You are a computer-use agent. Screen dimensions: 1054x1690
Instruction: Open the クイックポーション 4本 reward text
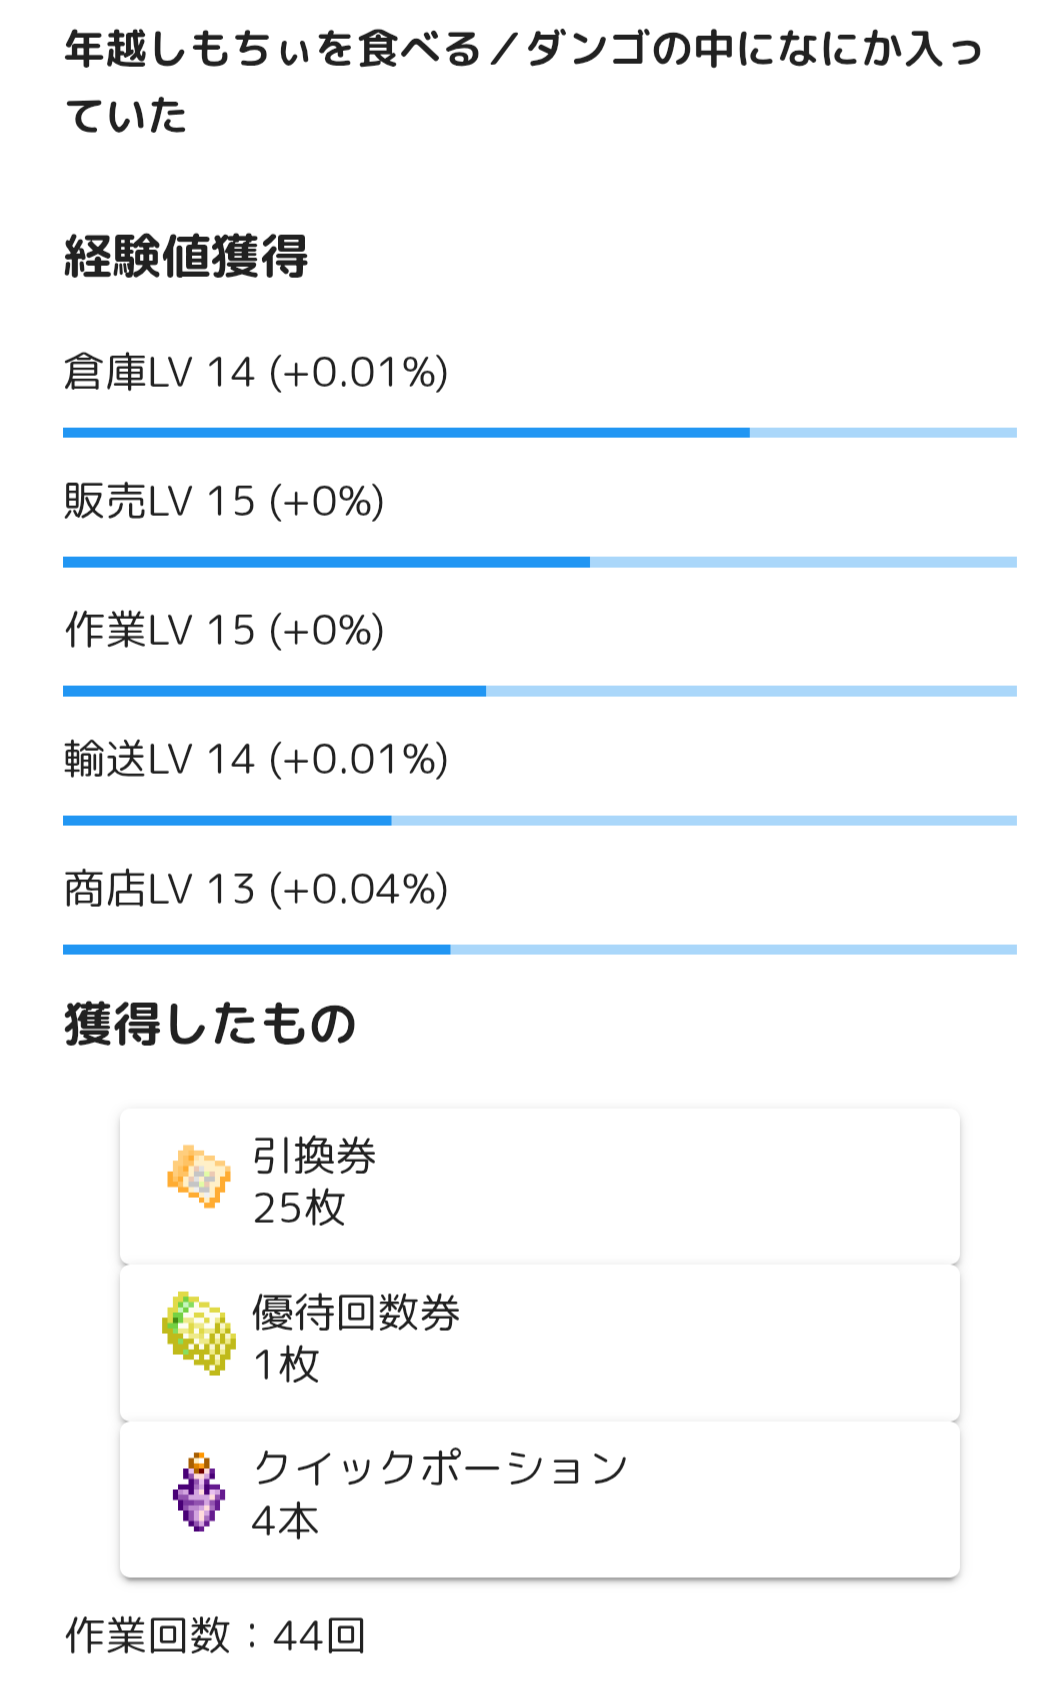(x=440, y=1494)
